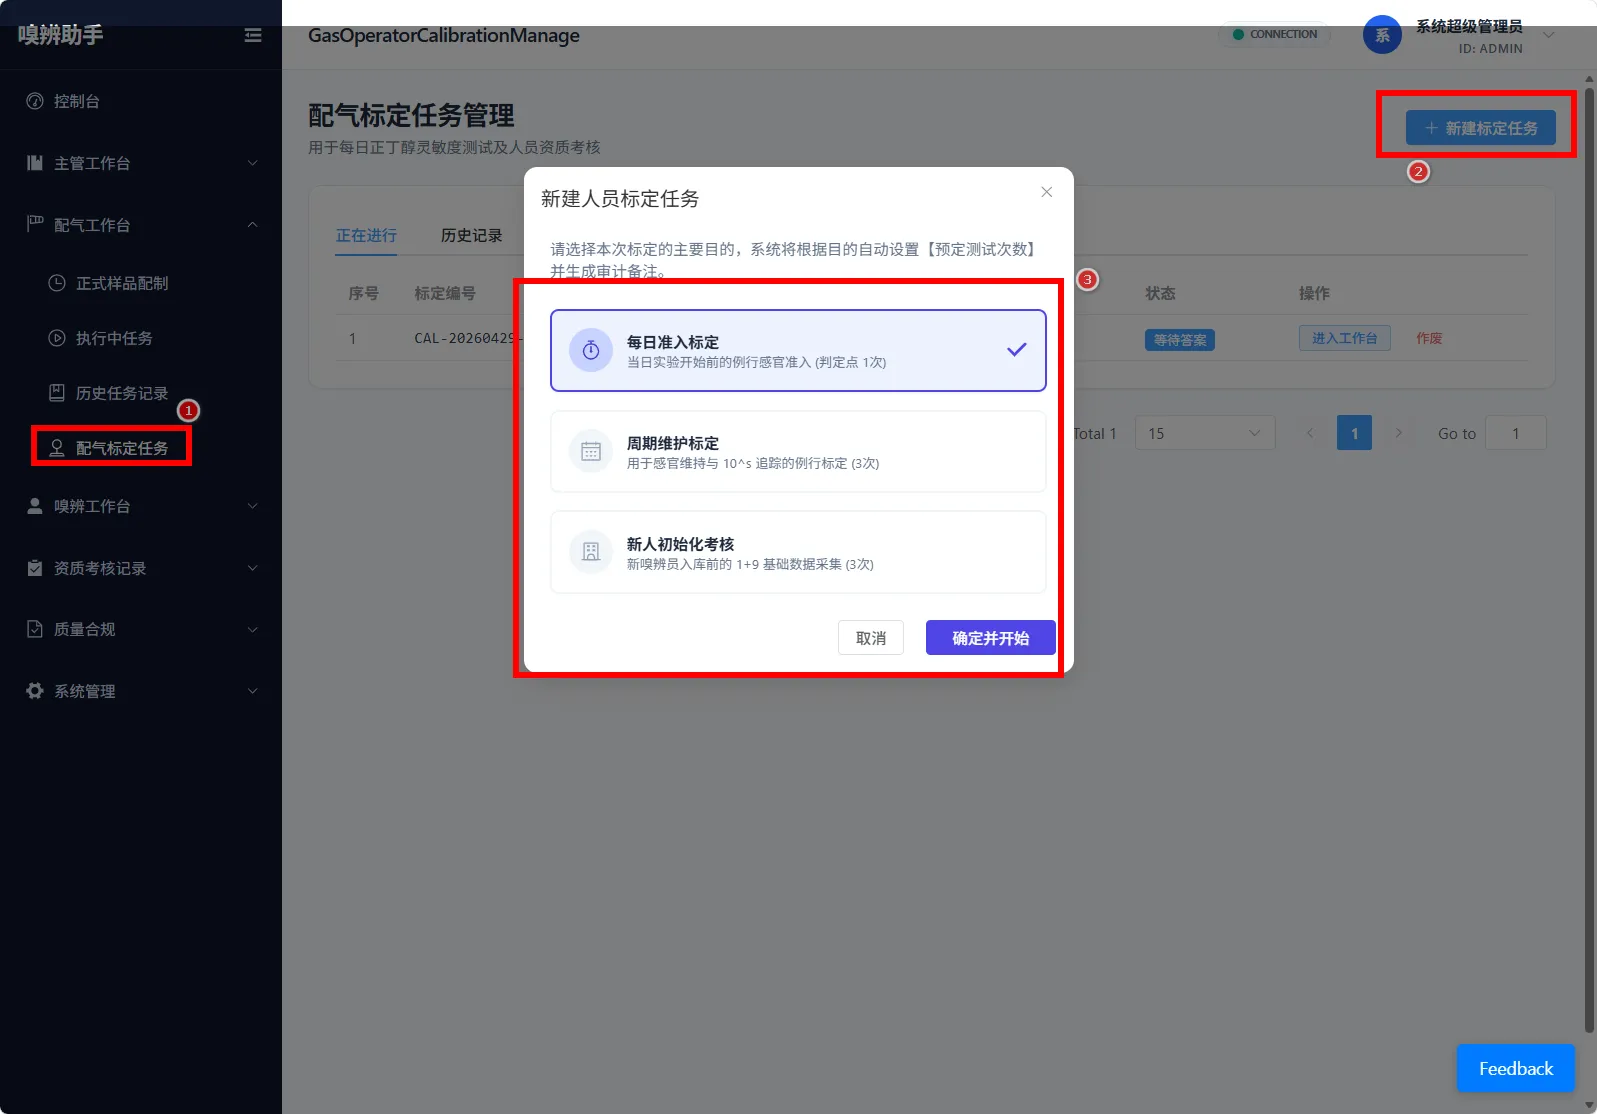This screenshot has width=1597, height=1114.
Task: Click the Go to page input field
Action: [1515, 433]
